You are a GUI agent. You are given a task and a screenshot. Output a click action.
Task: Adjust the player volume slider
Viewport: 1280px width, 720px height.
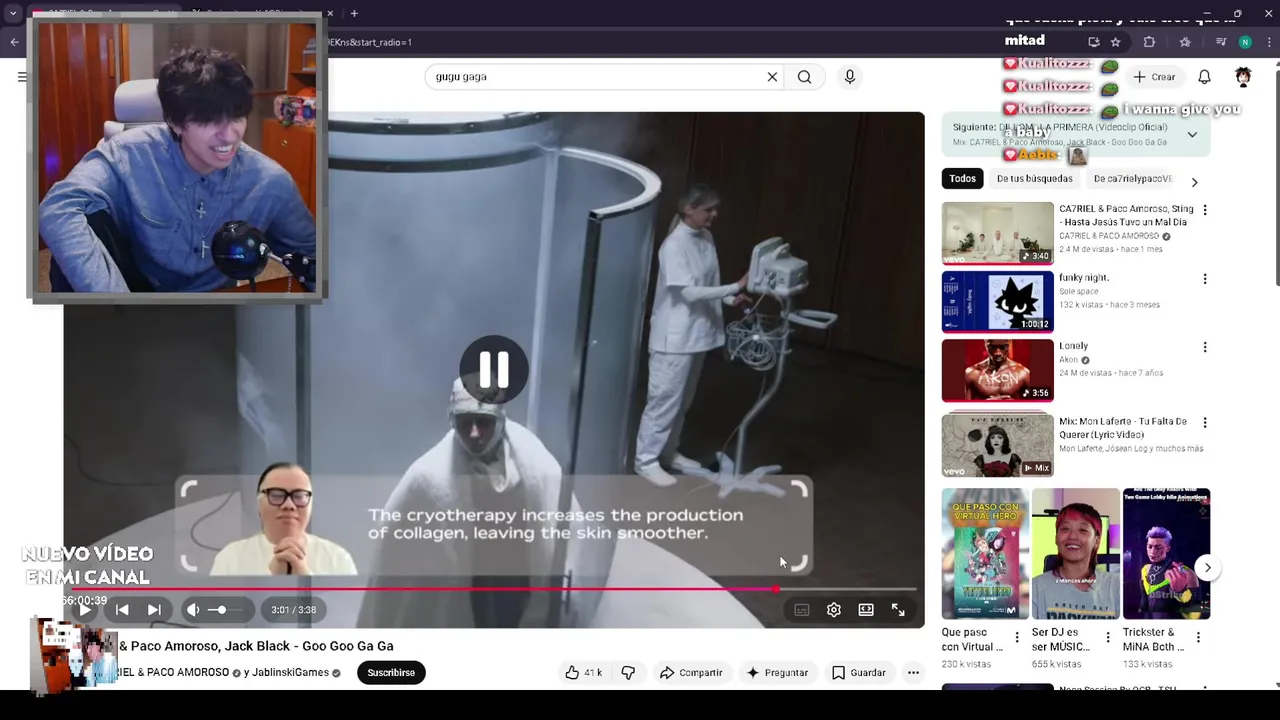coord(225,609)
